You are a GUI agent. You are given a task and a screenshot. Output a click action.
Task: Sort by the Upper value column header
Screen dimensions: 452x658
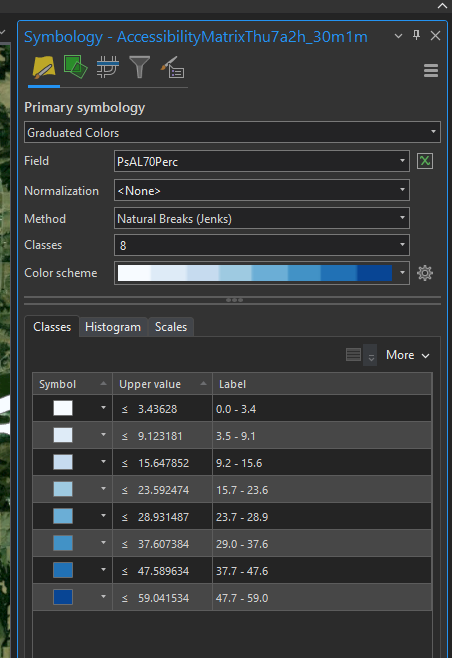(162, 384)
